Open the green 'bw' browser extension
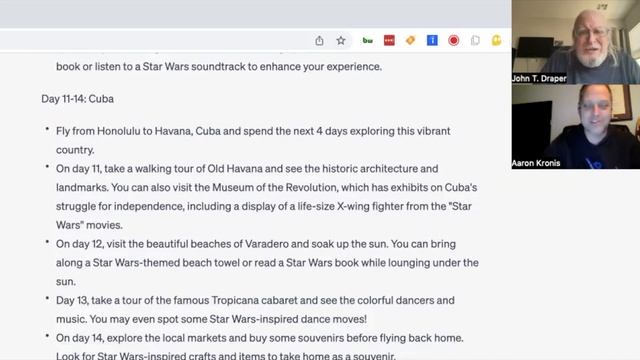The height and width of the screenshot is (360, 640). (367, 40)
